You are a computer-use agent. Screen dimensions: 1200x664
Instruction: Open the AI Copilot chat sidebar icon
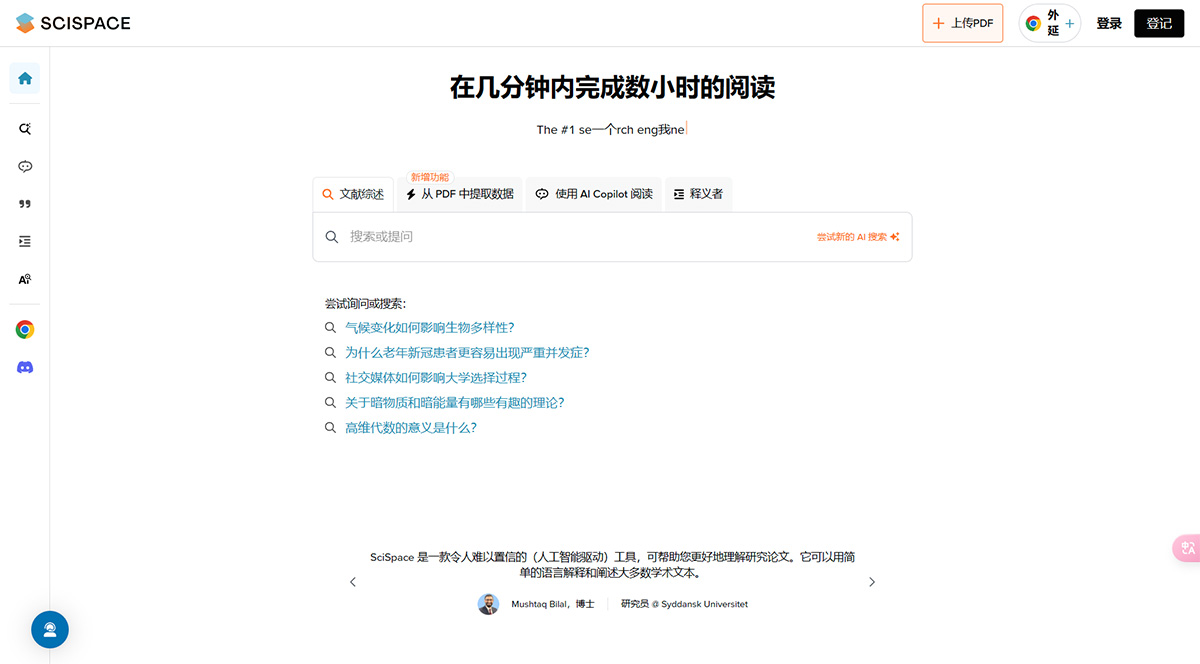pyautogui.click(x=23, y=166)
